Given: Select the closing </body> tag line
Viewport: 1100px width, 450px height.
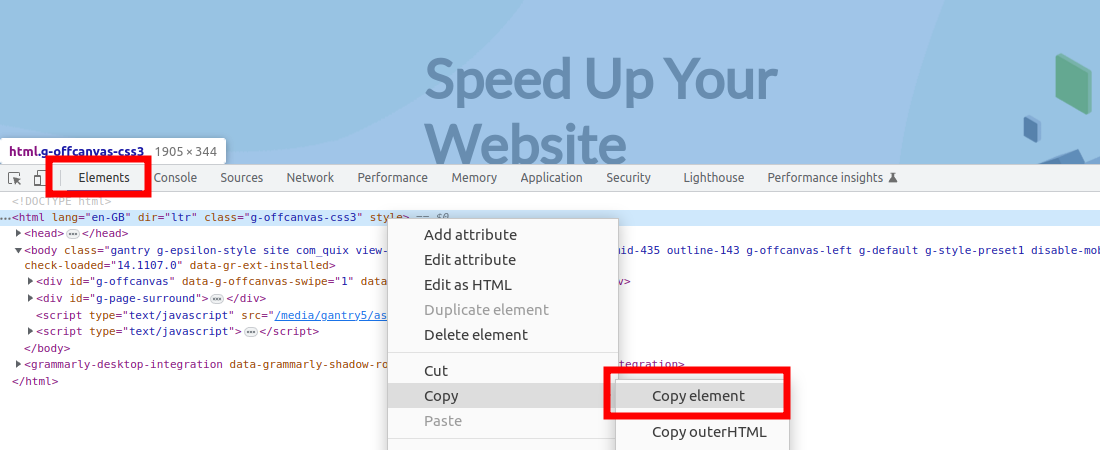Looking at the screenshot, I should tap(47, 348).
